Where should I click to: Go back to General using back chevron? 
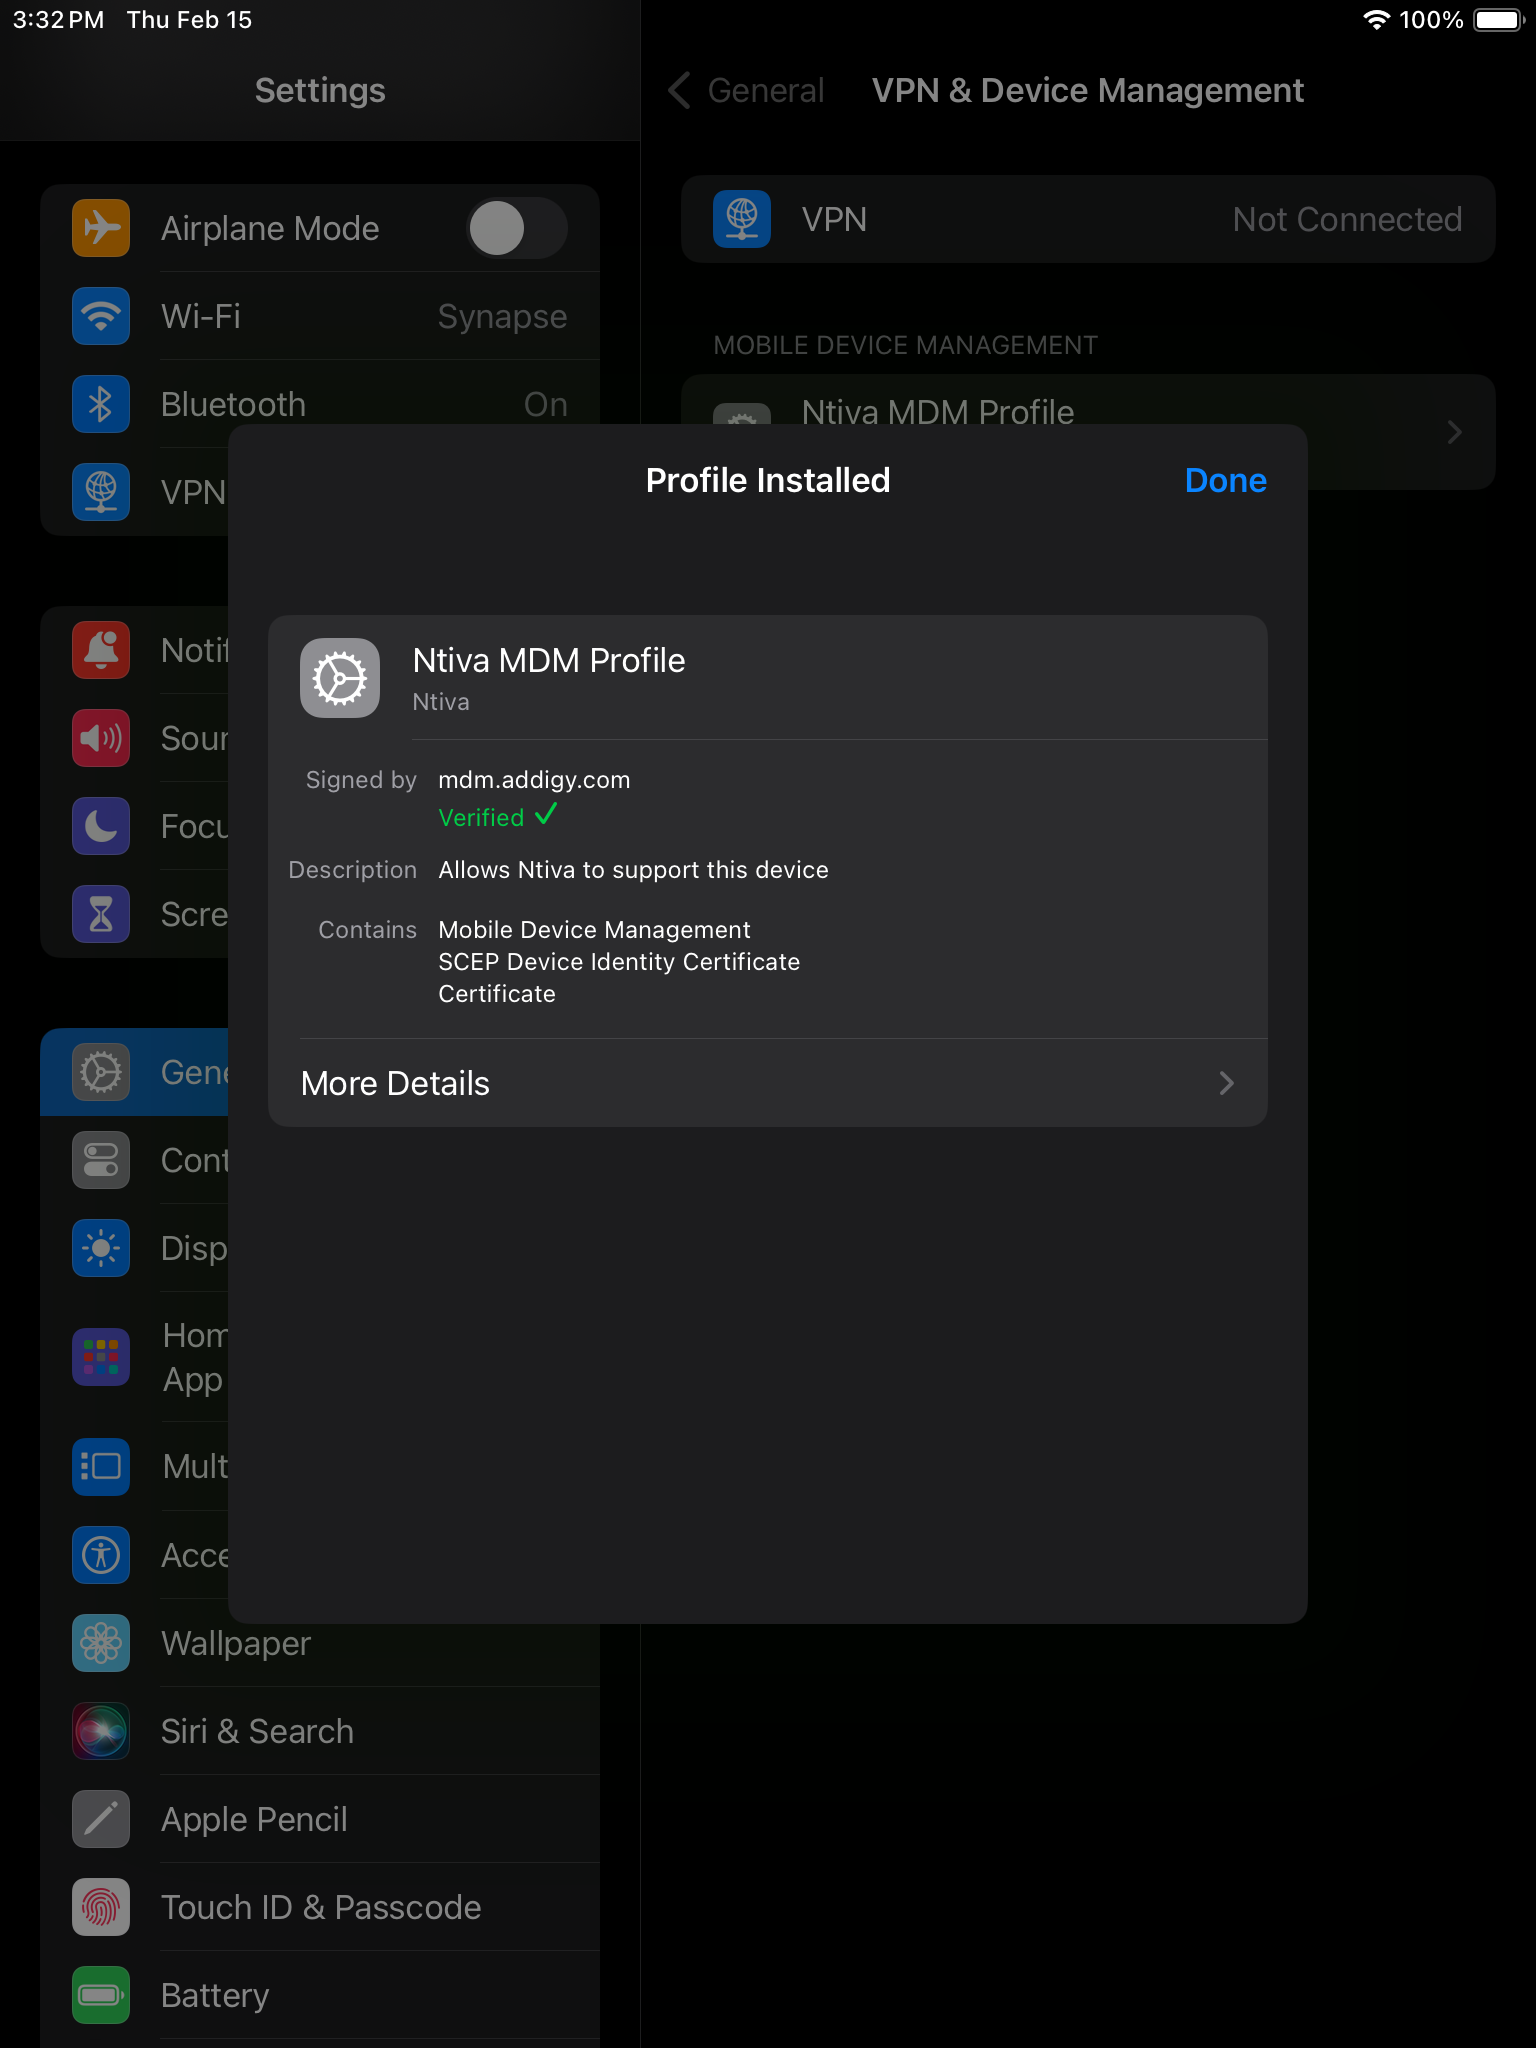pyautogui.click(x=680, y=90)
